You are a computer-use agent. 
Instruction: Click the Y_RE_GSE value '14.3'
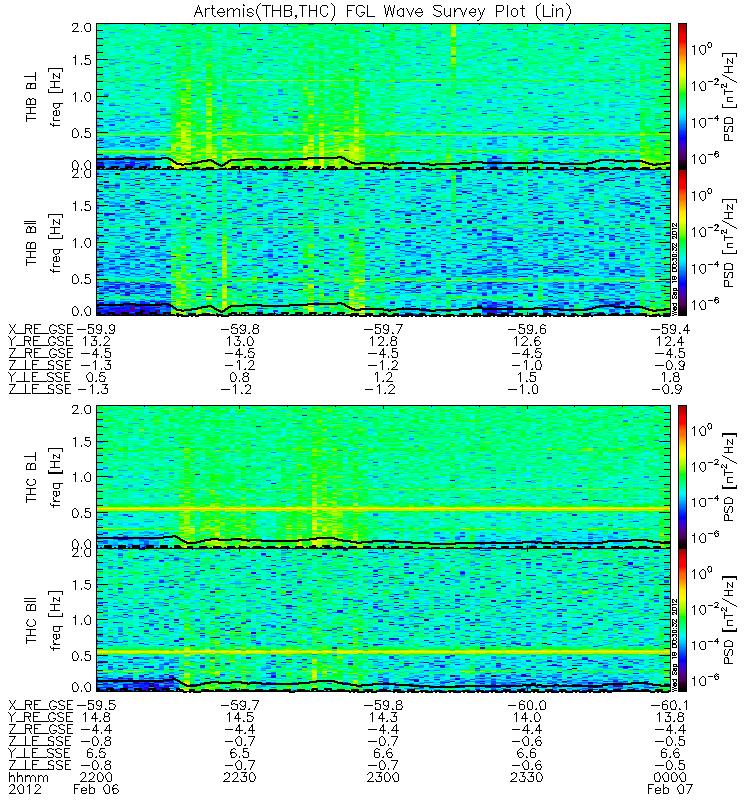pos(383,717)
